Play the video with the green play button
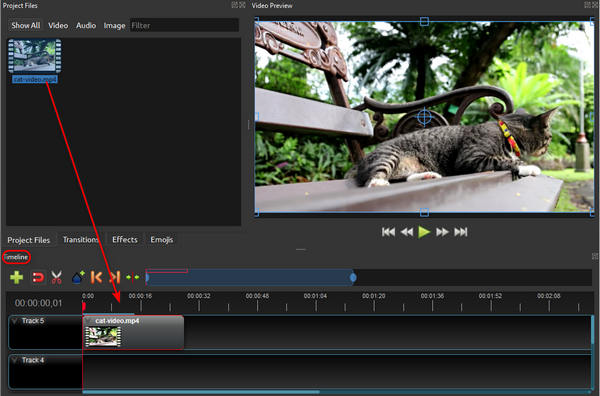The image size is (600, 396). [424, 232]
